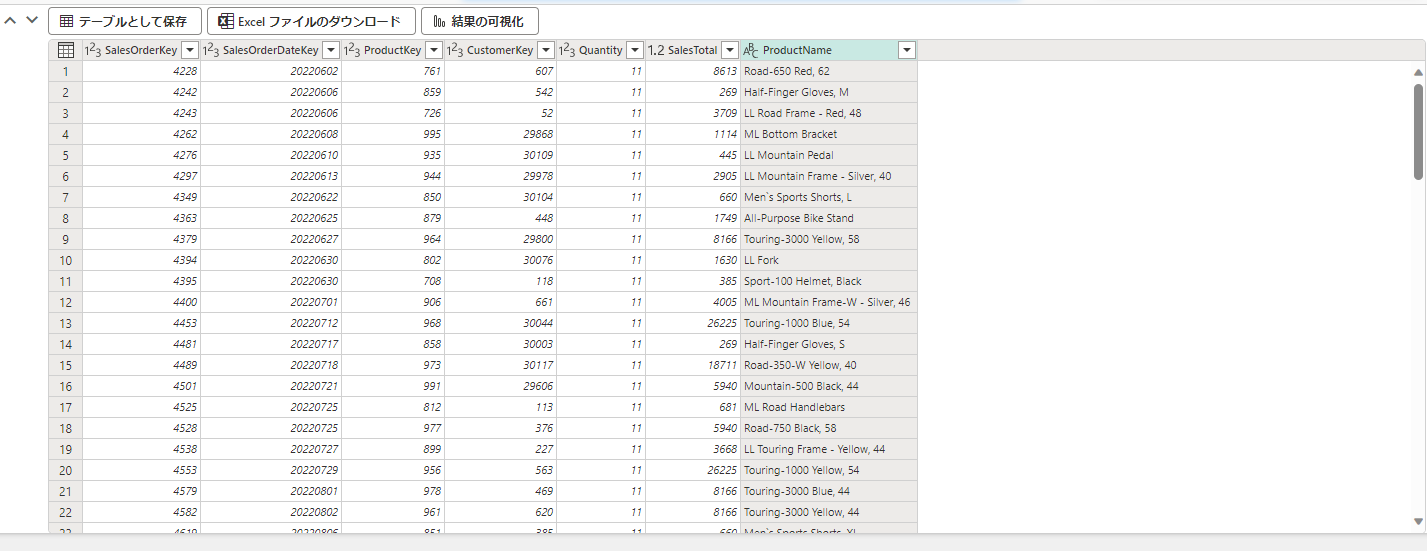This screenshot has height=551, width=1427.
Task: Click the Excel icon on download button
Action: 227,21
